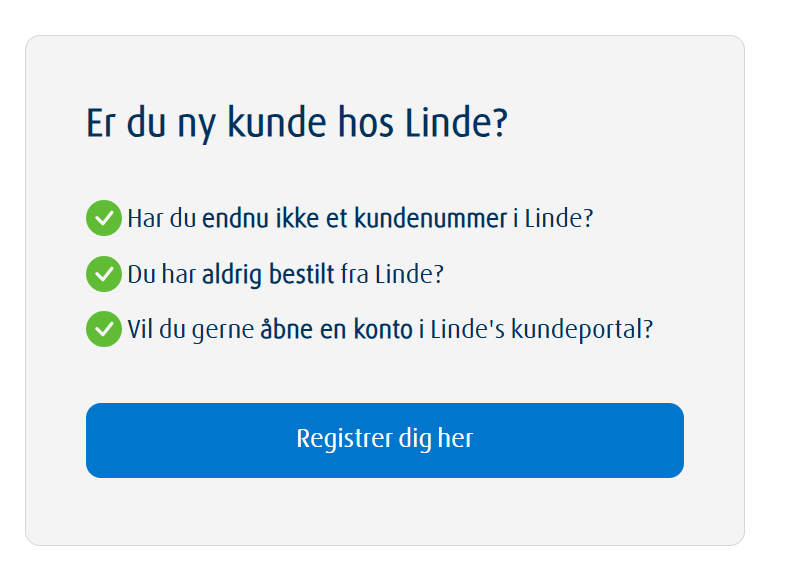
Task: Click the words 'Er du ny' in the heading
Action: (x=152, y=124)
